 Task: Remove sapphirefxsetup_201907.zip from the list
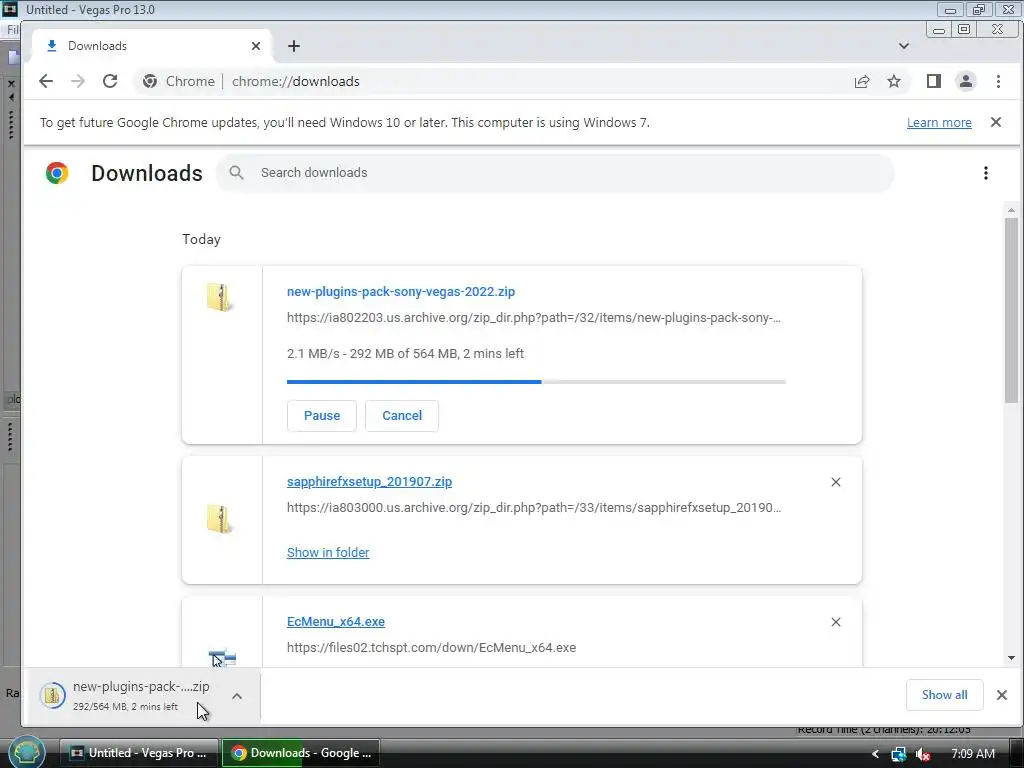tap(836, 482)
